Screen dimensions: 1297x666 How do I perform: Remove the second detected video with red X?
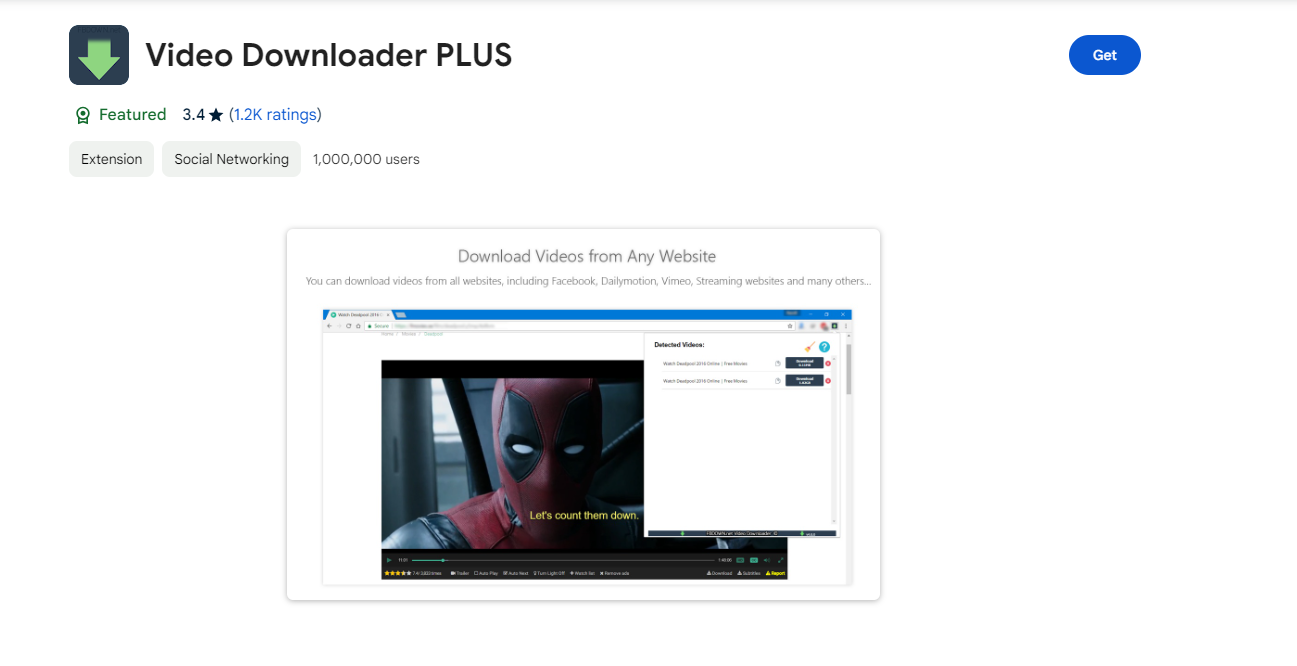828,380
